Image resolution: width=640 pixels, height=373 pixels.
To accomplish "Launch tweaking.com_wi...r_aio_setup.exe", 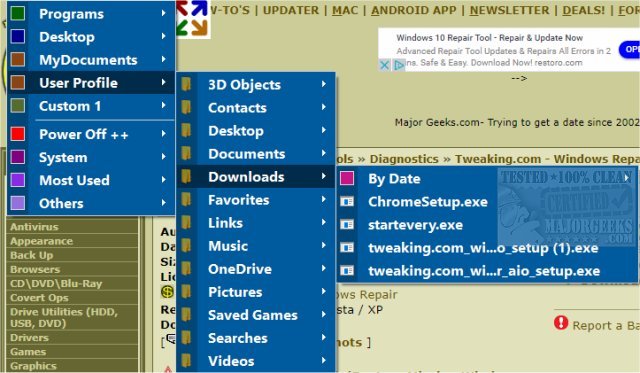I will 487,271.
